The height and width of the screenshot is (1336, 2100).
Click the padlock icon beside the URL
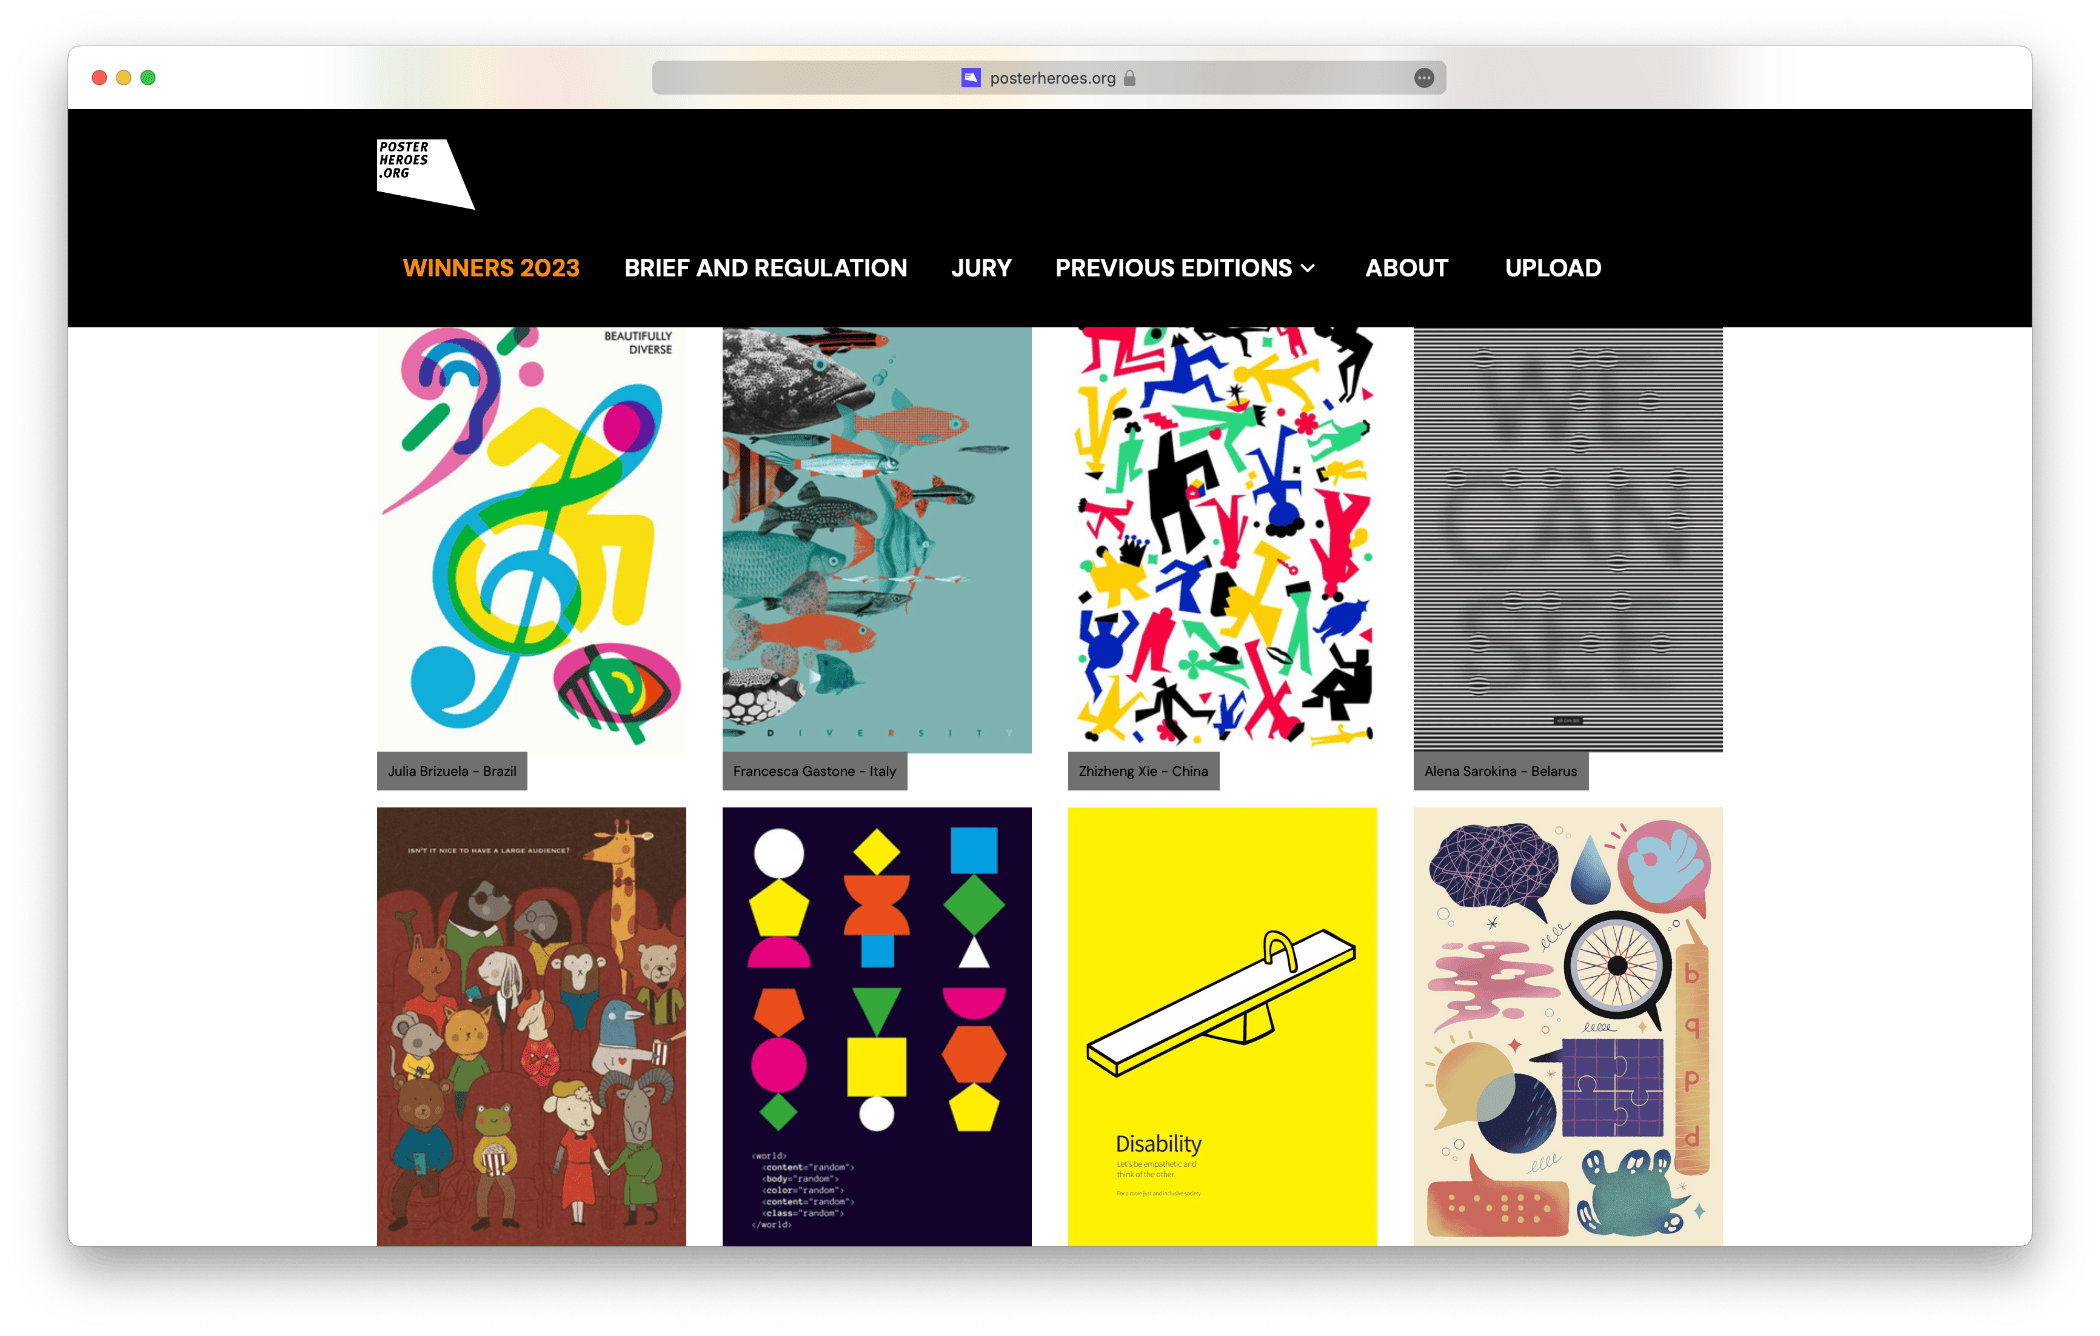click(1129, 78)
